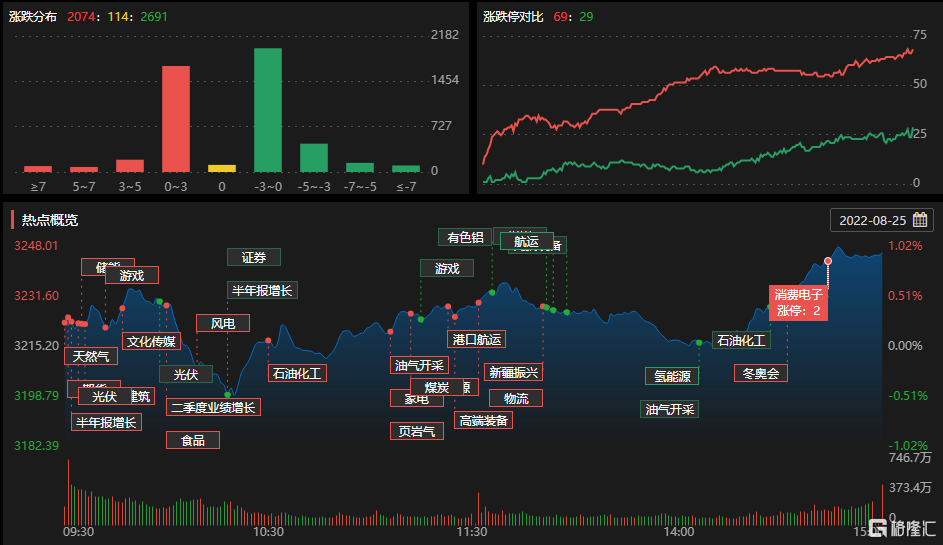943x545 pixels.
Task: Click the 二季度业绩增长 hotspot label
Action: click(x=213, y=407)
